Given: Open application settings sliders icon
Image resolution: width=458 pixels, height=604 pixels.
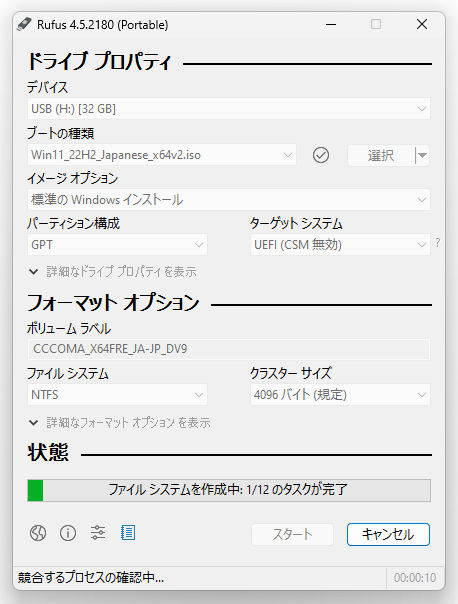Looking at the screenshot, I should (x=98, y=533).
